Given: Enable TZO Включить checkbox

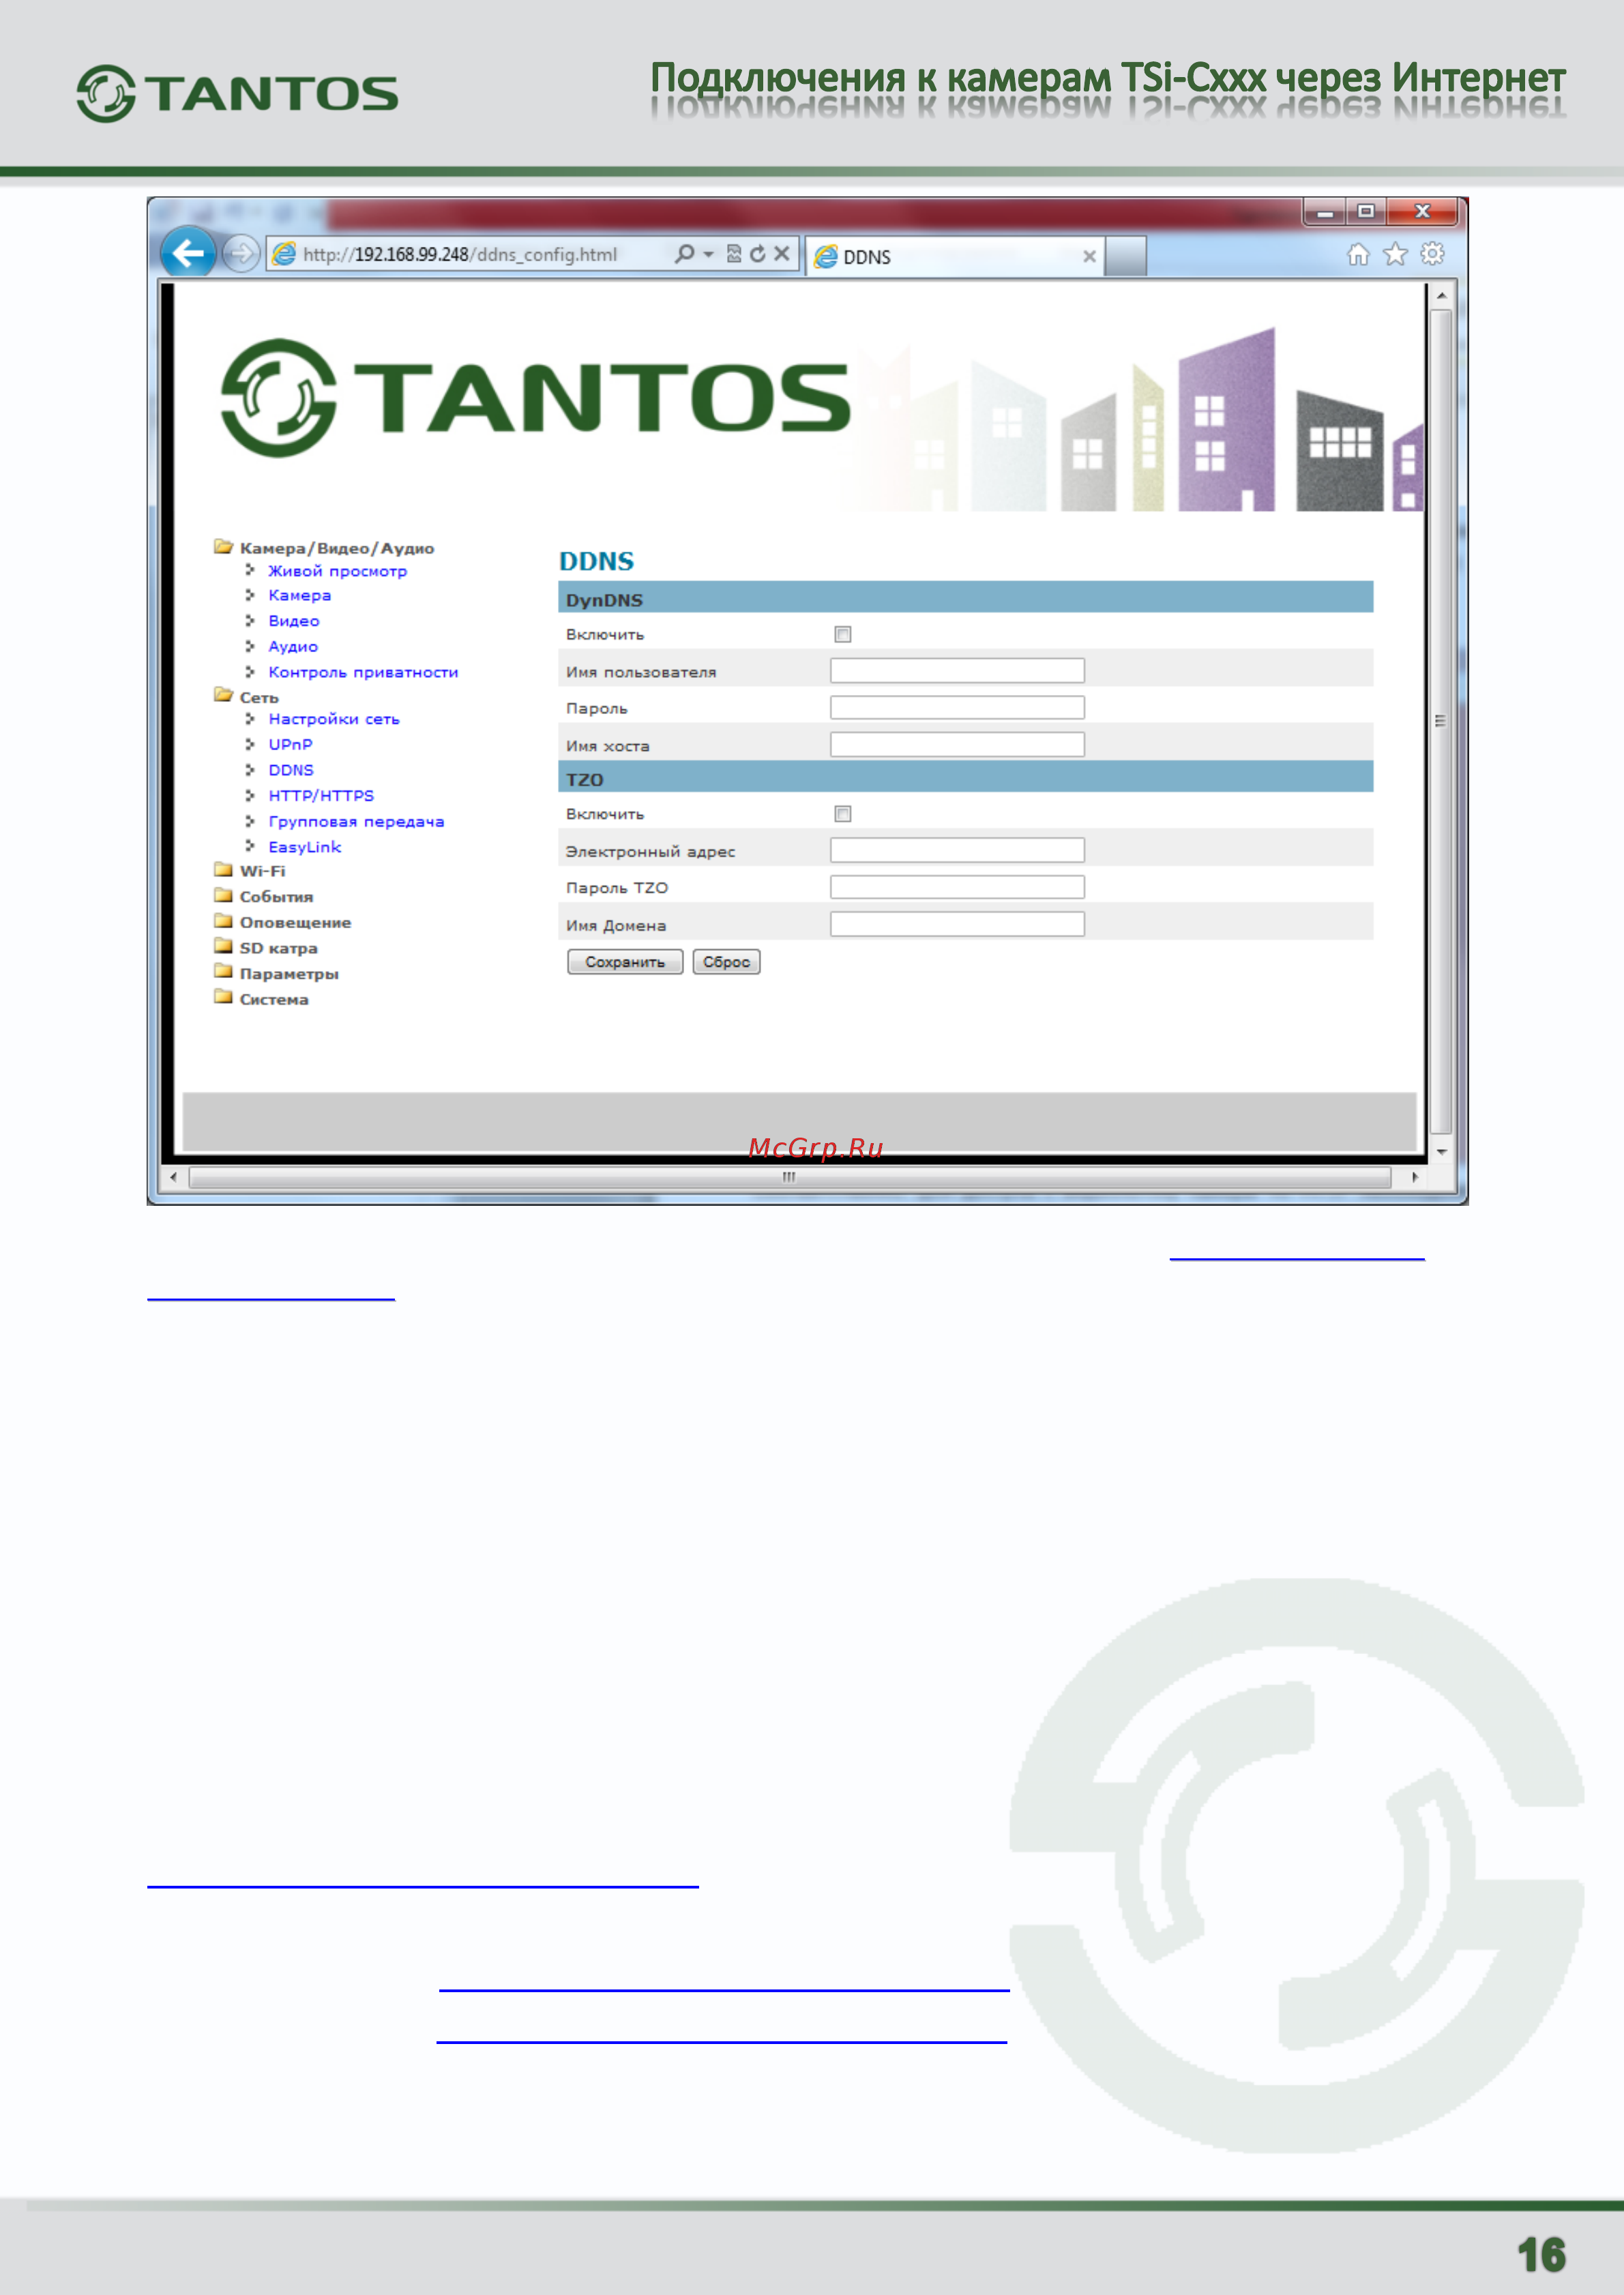Looking at the screenshot, I should pos(843,814).
